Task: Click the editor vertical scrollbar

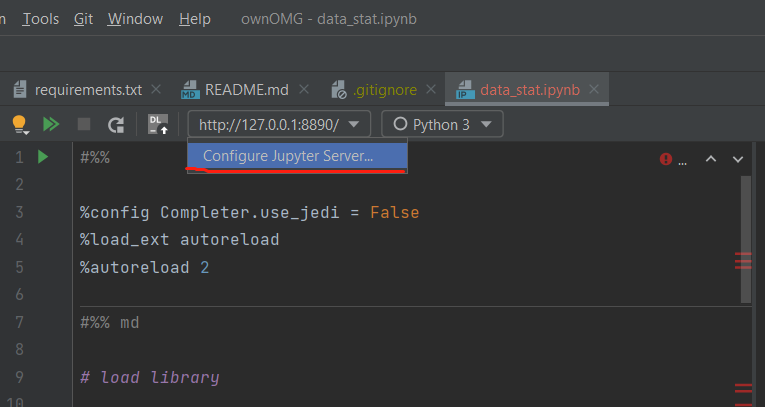Action: 745,239
